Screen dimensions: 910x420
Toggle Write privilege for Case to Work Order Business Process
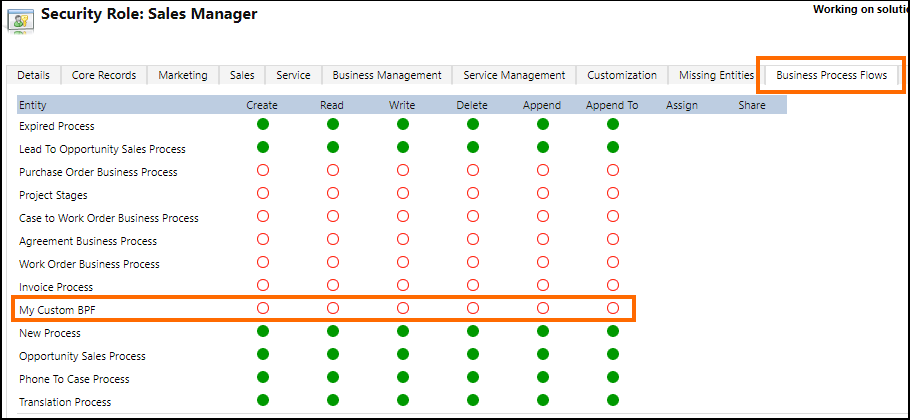click(403, 216)
